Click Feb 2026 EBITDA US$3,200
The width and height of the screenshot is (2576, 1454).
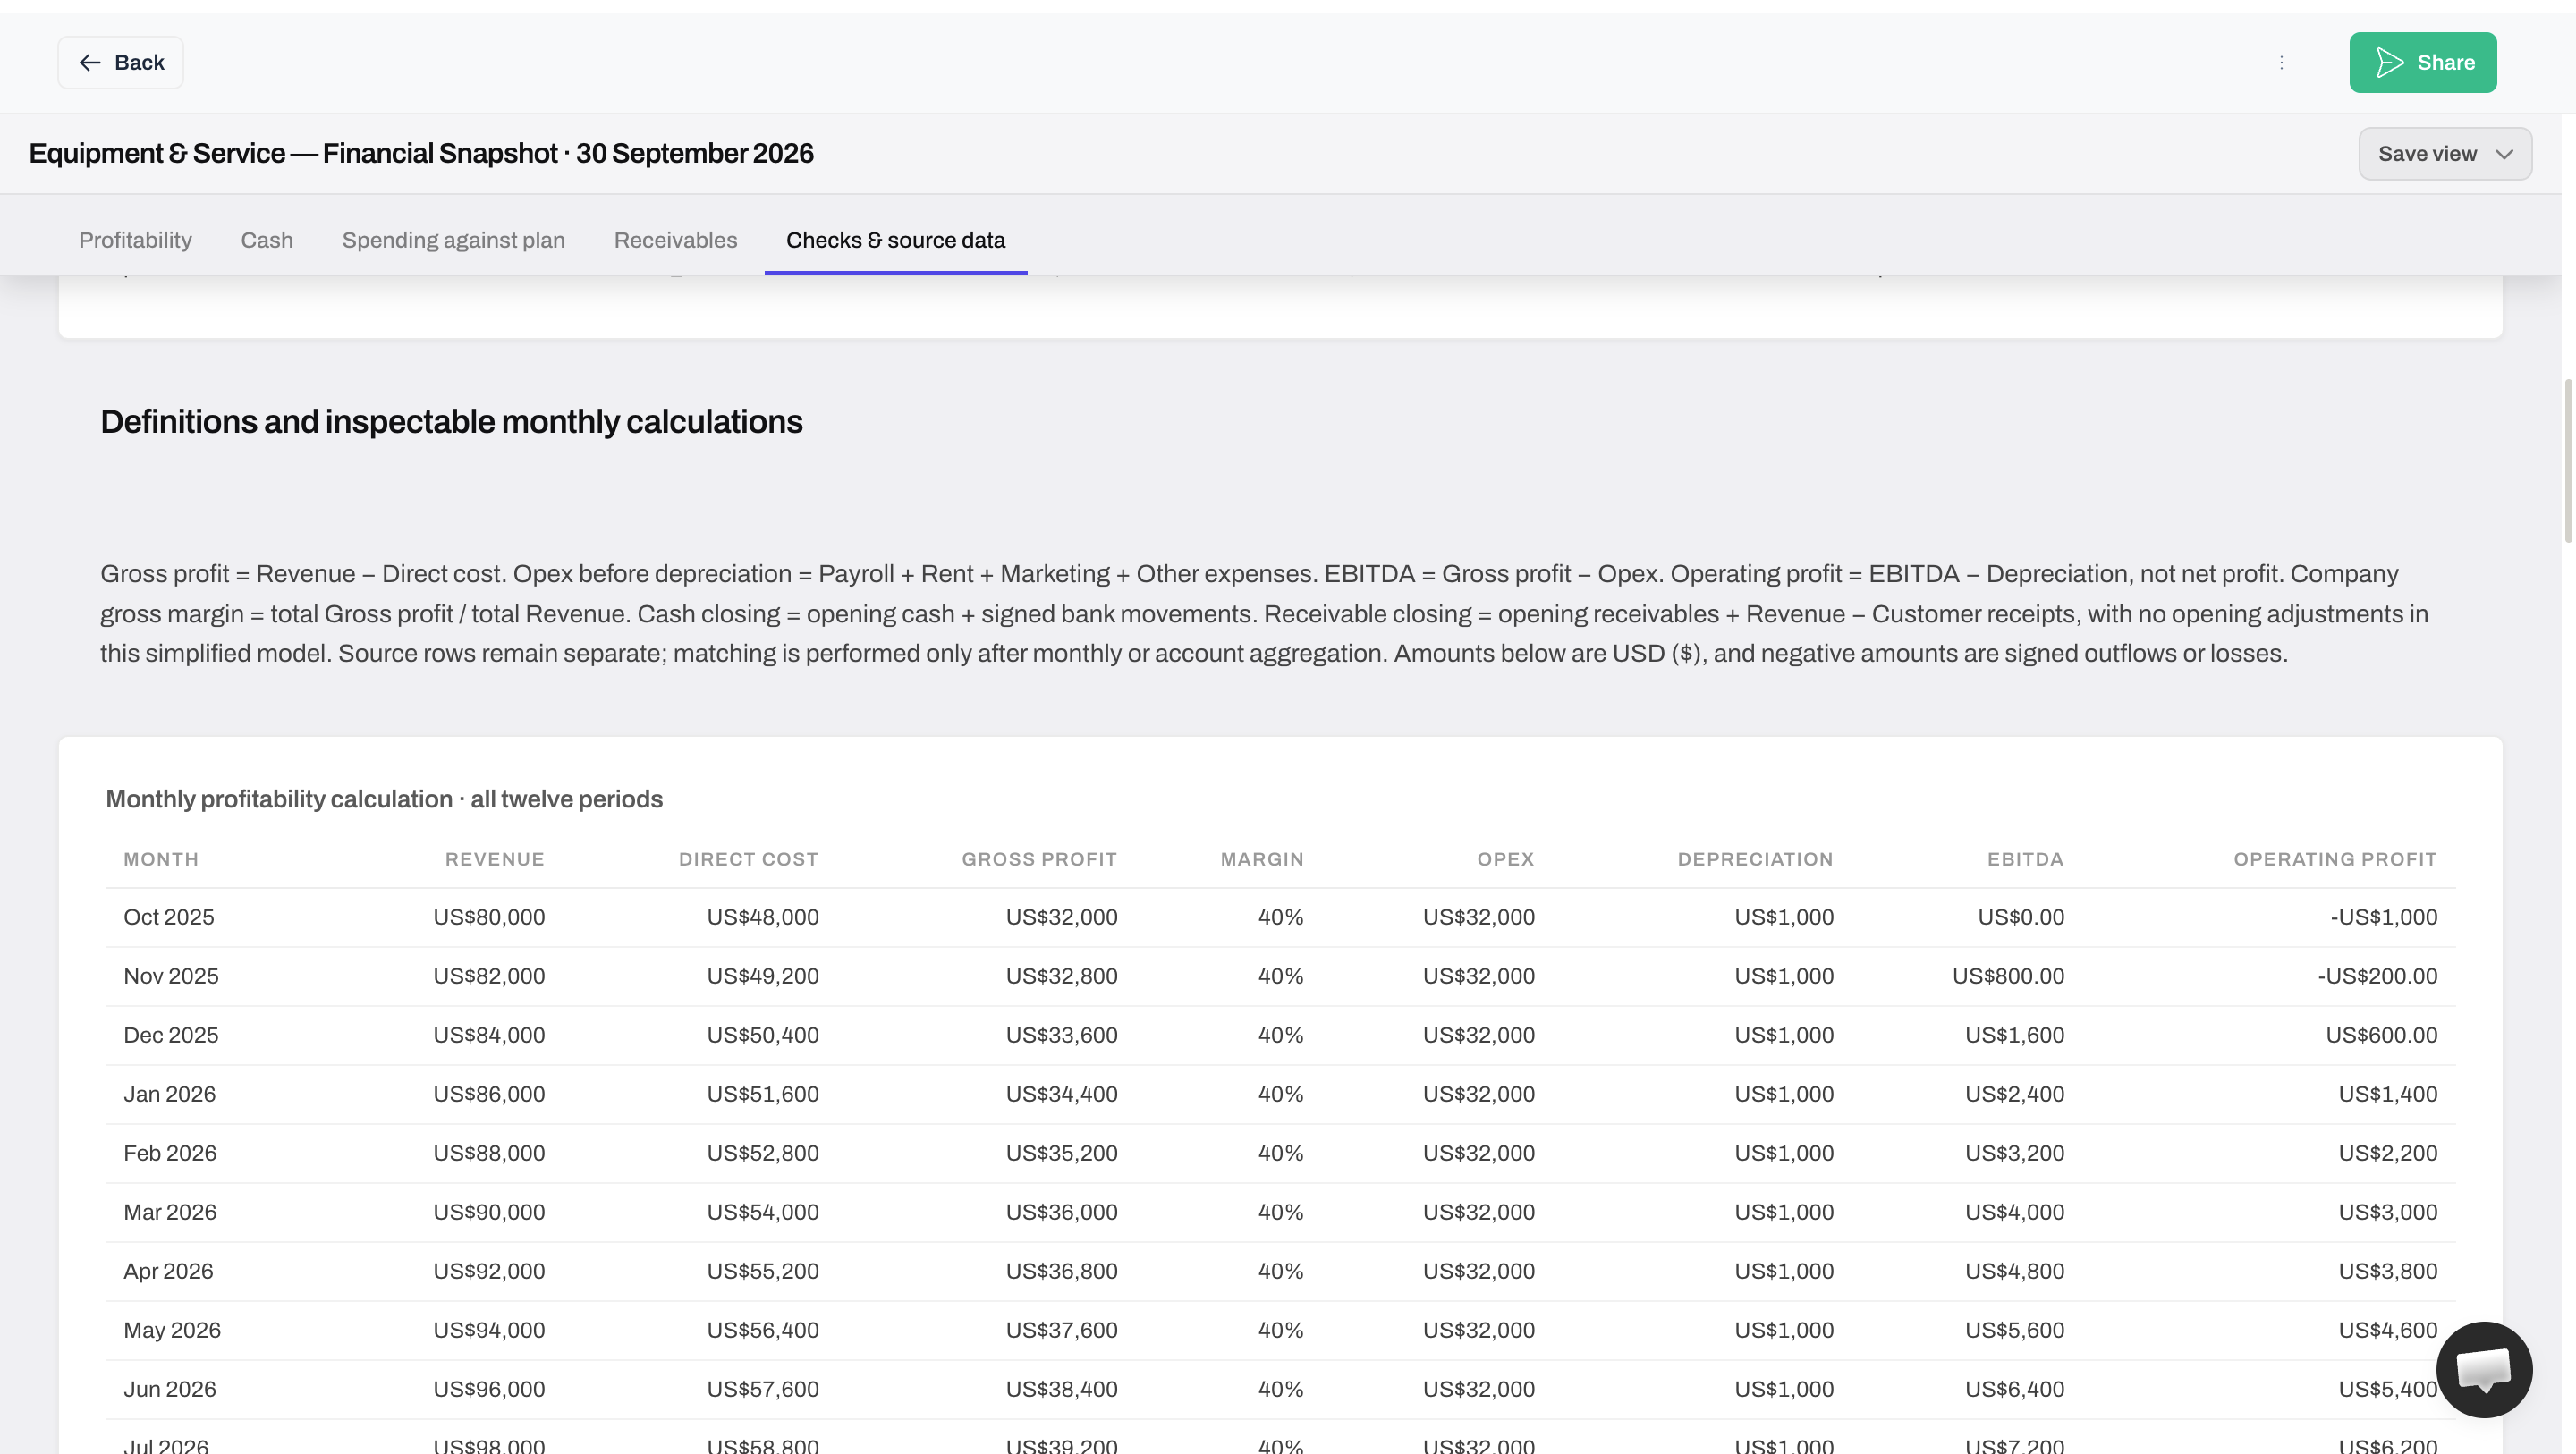2015,1153
